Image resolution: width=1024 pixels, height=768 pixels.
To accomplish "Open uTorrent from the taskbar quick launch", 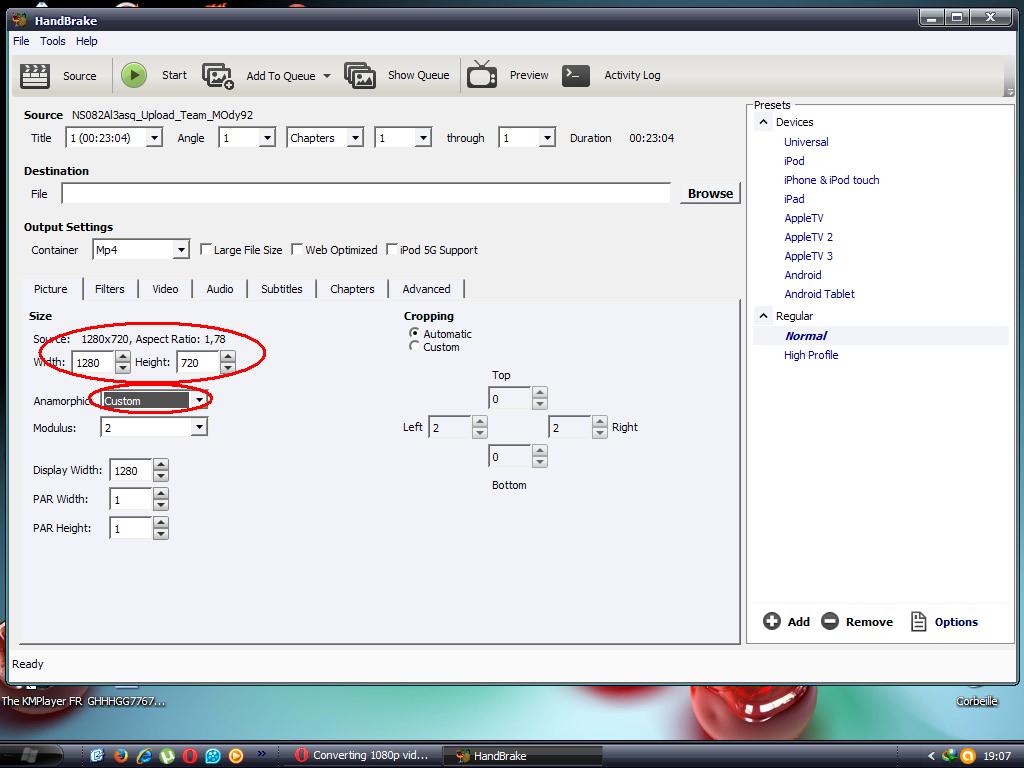I will click(167, 756).
